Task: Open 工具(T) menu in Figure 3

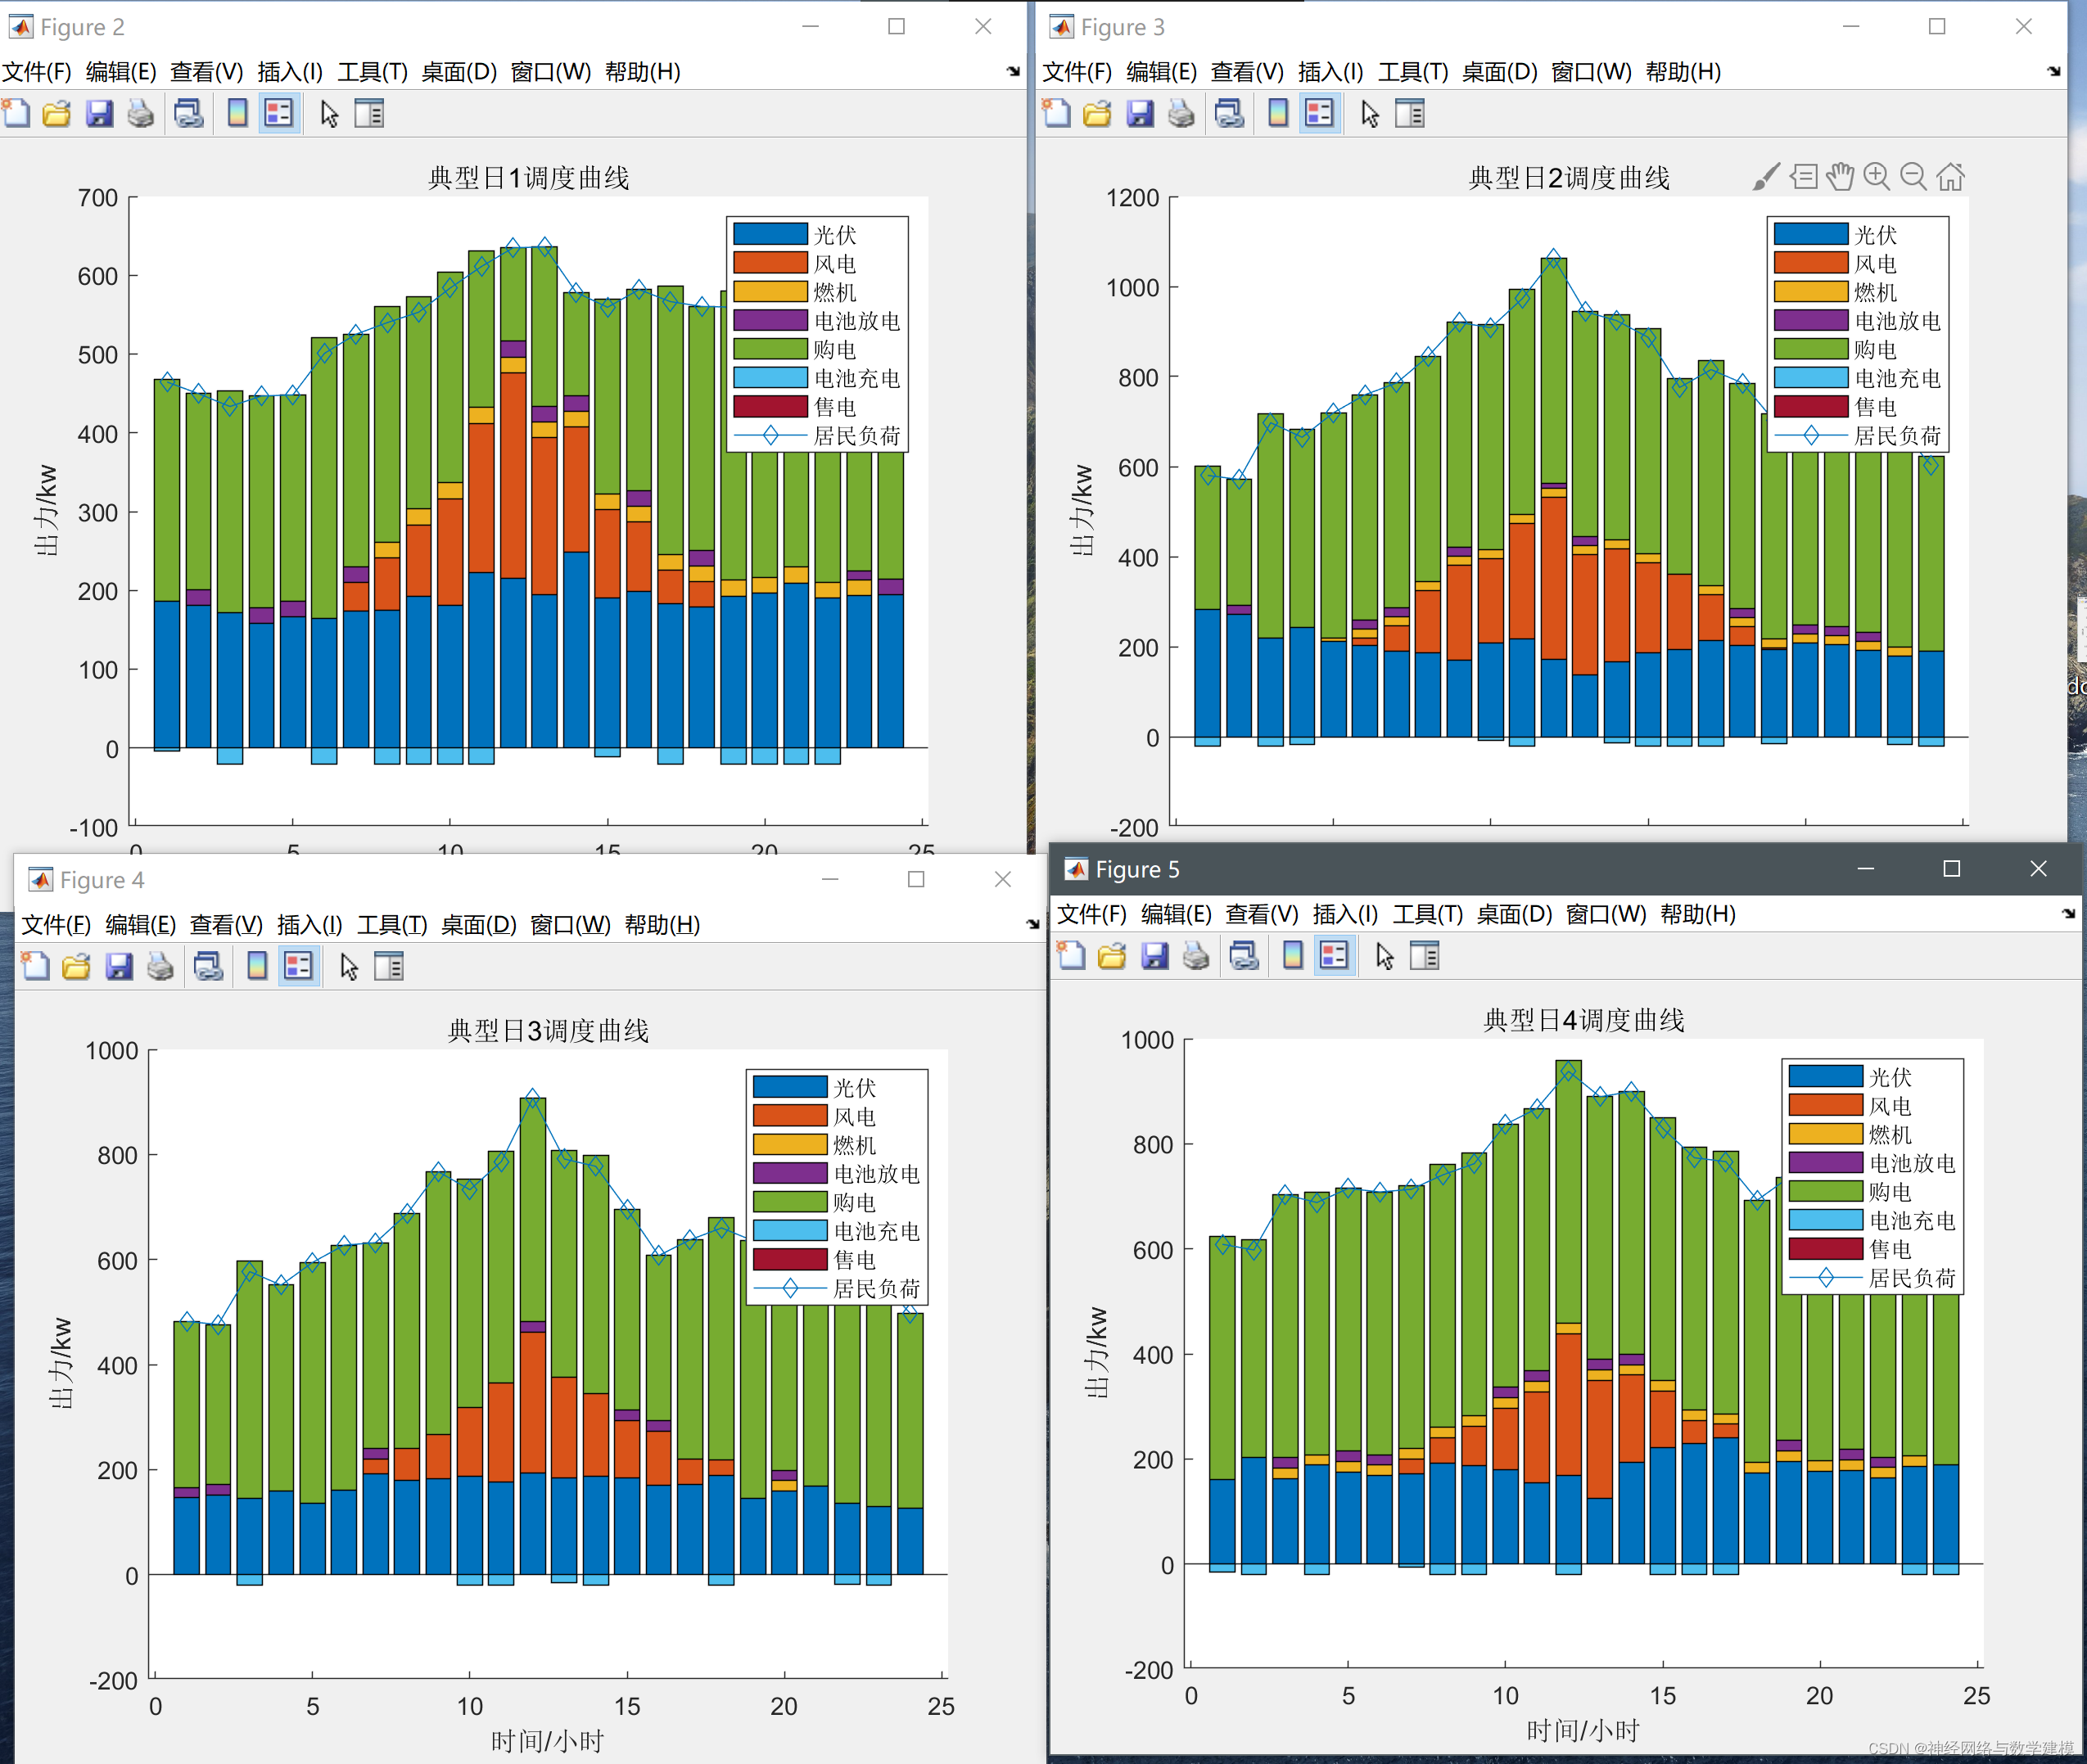Action: tap(1412, 72)
